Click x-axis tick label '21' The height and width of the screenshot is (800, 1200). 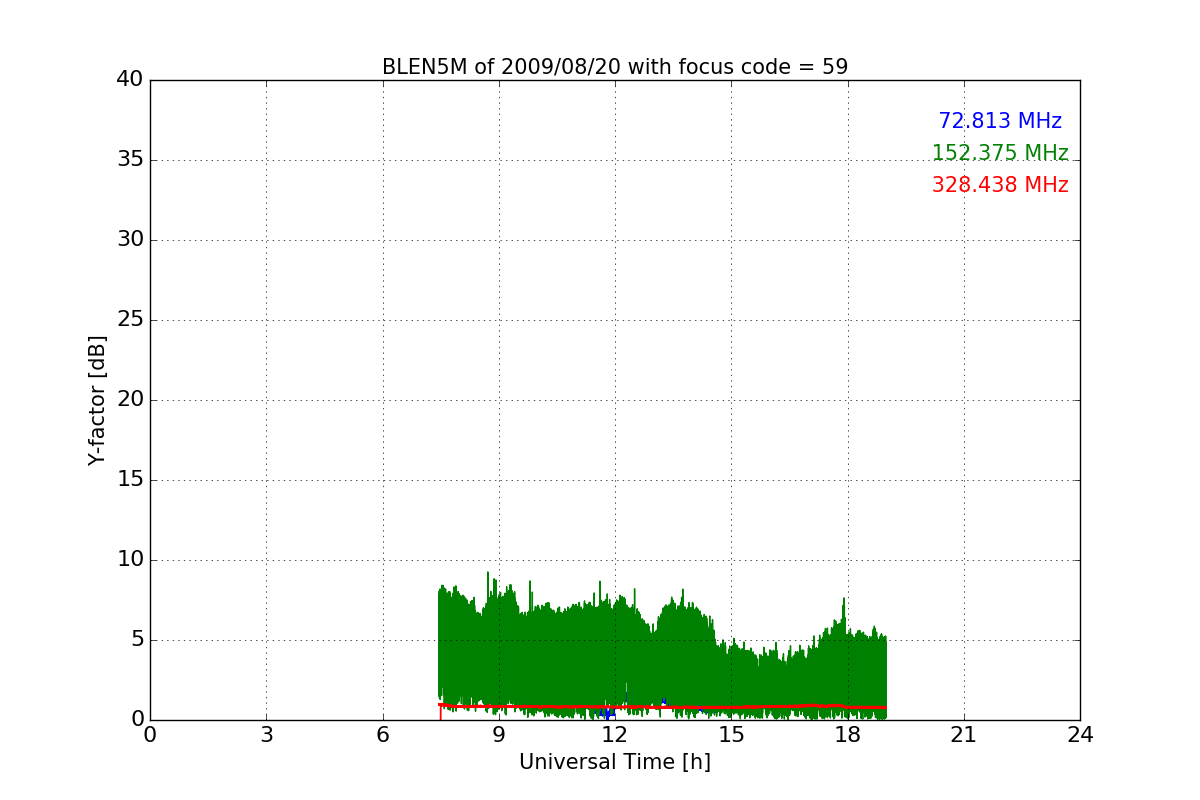click(x=964, y=735)
